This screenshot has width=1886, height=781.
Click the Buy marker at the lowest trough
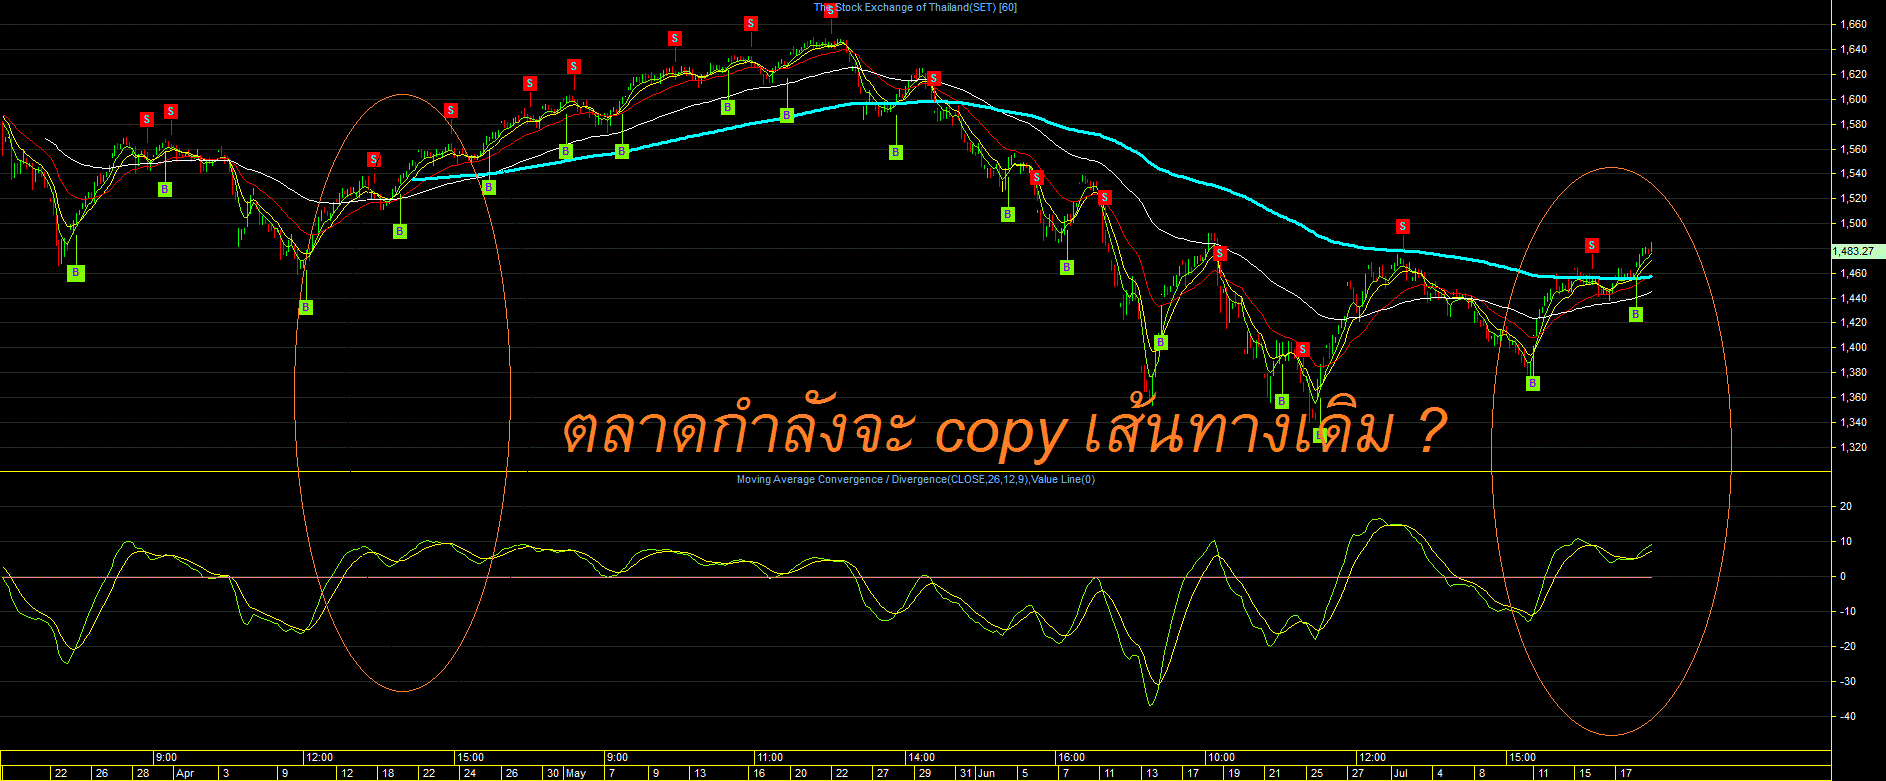(x=1321, y=435)
